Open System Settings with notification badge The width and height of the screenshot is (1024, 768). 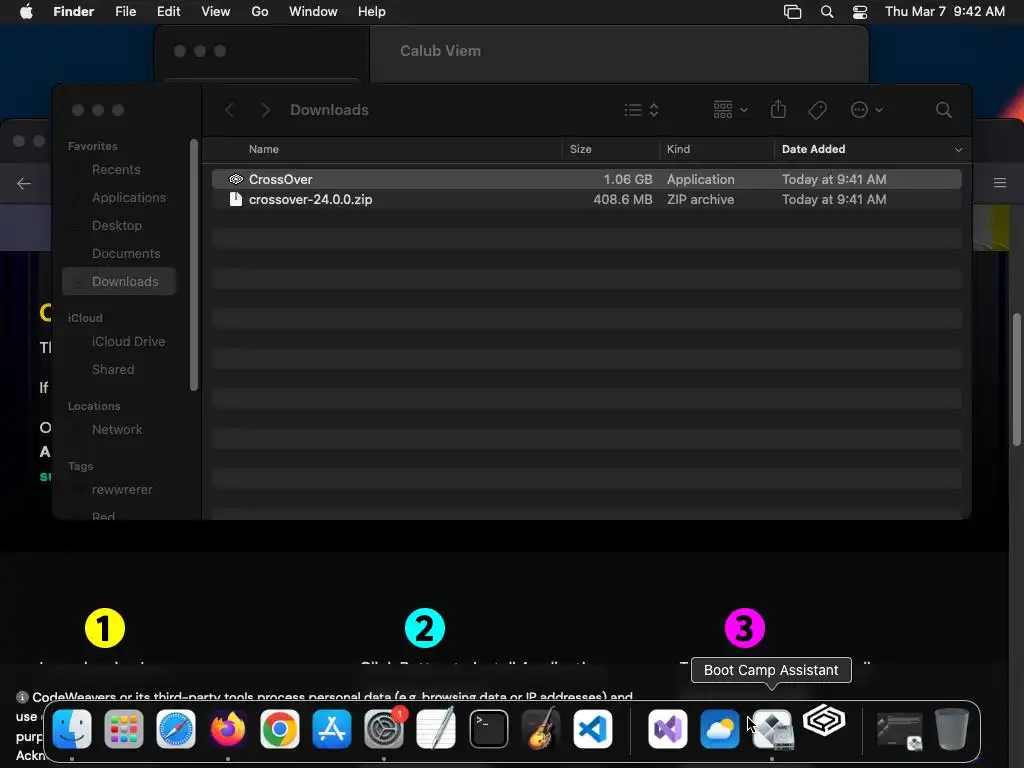tap(384, 728)
